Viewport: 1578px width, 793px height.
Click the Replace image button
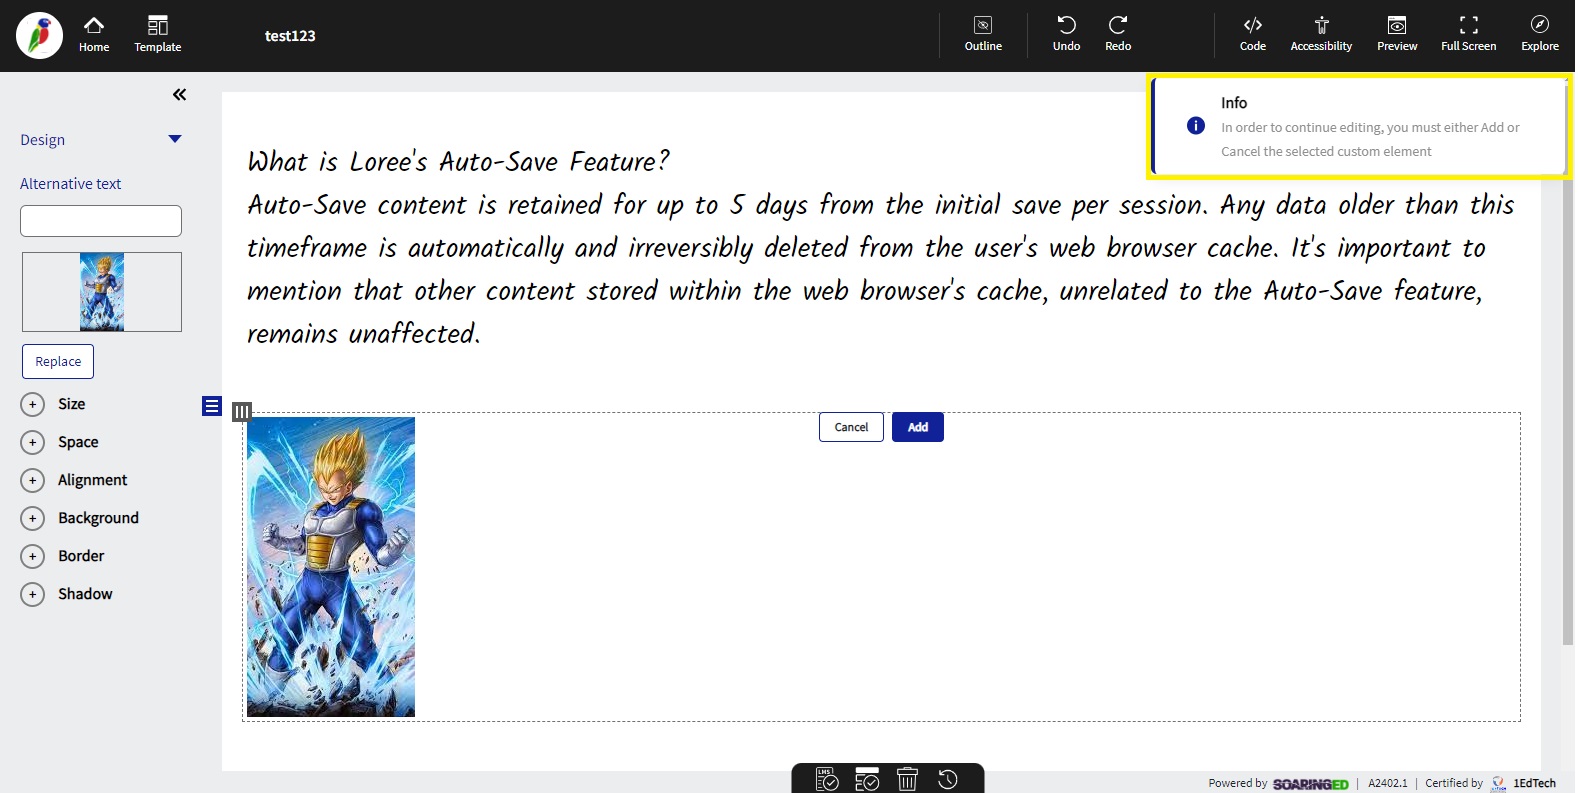(x=58, y=361)
